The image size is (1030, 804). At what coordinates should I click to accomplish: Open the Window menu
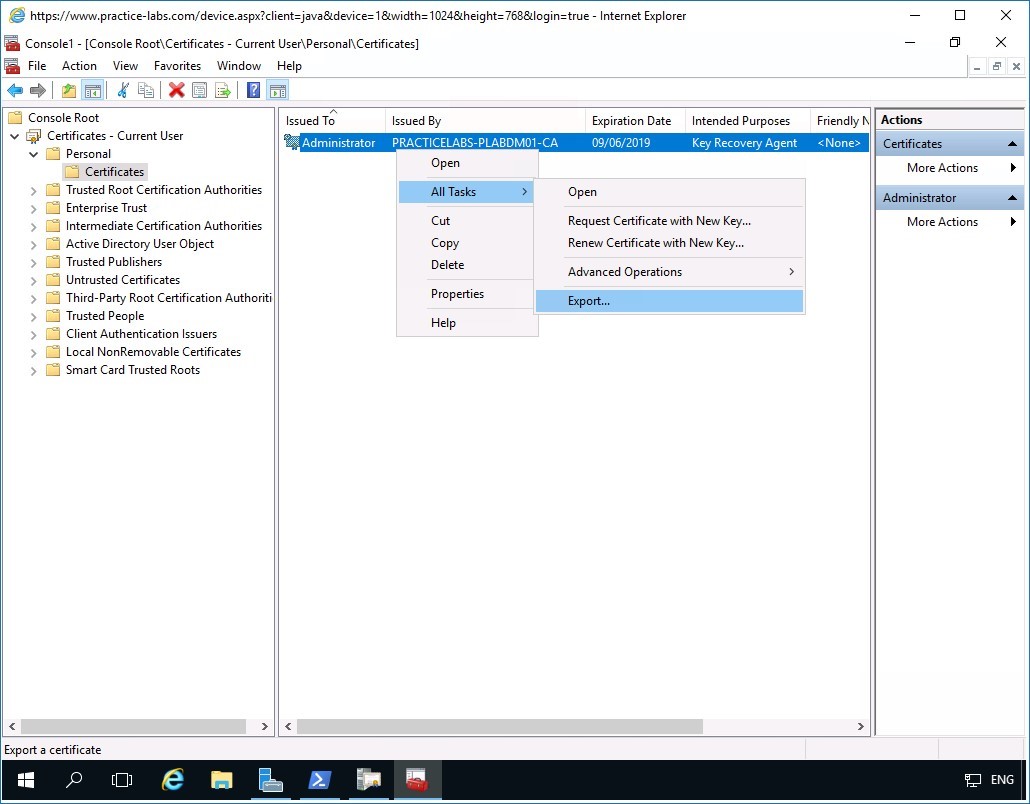[x=239, y=66]
